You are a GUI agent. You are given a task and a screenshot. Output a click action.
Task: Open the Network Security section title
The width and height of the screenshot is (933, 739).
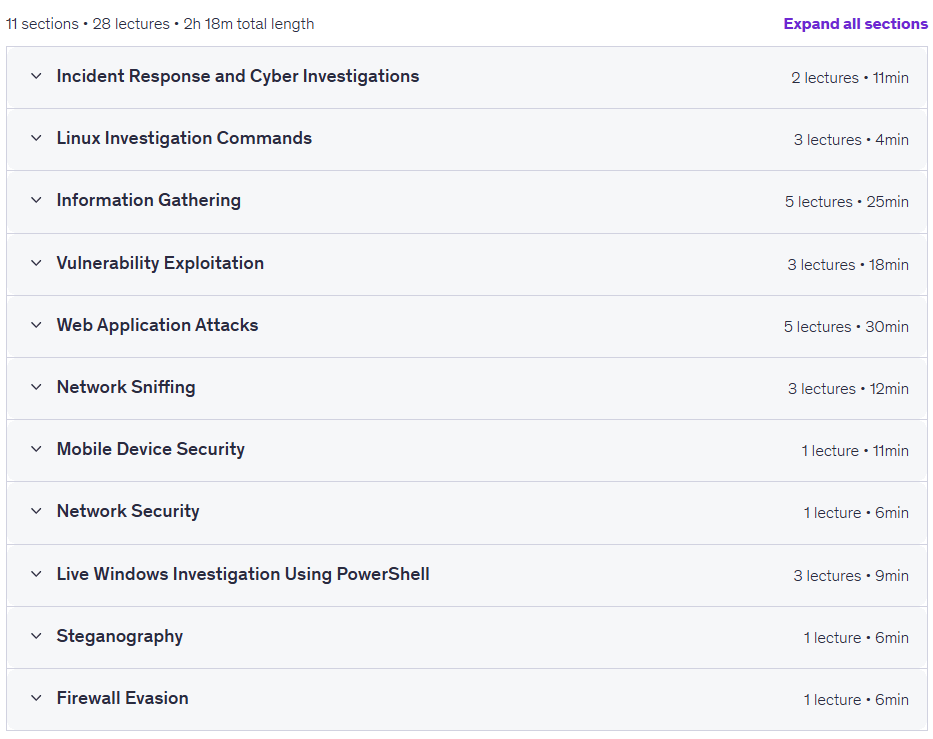click(x=128, y=511)
